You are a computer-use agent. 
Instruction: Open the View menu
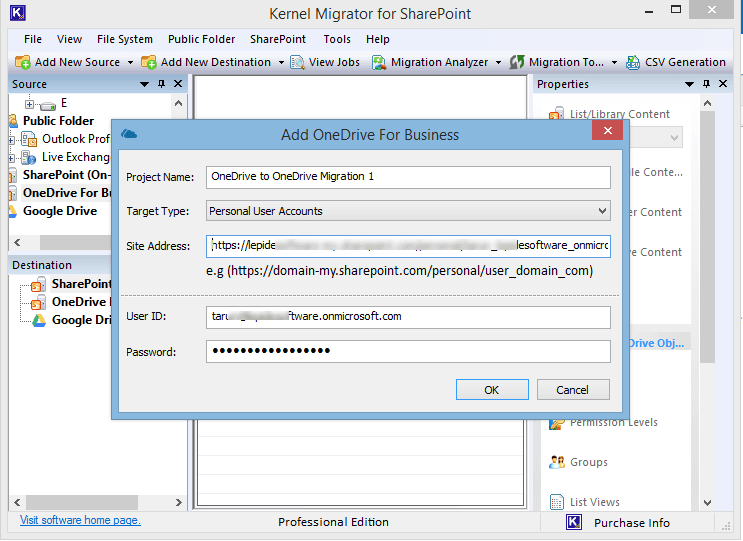[69, 39]
